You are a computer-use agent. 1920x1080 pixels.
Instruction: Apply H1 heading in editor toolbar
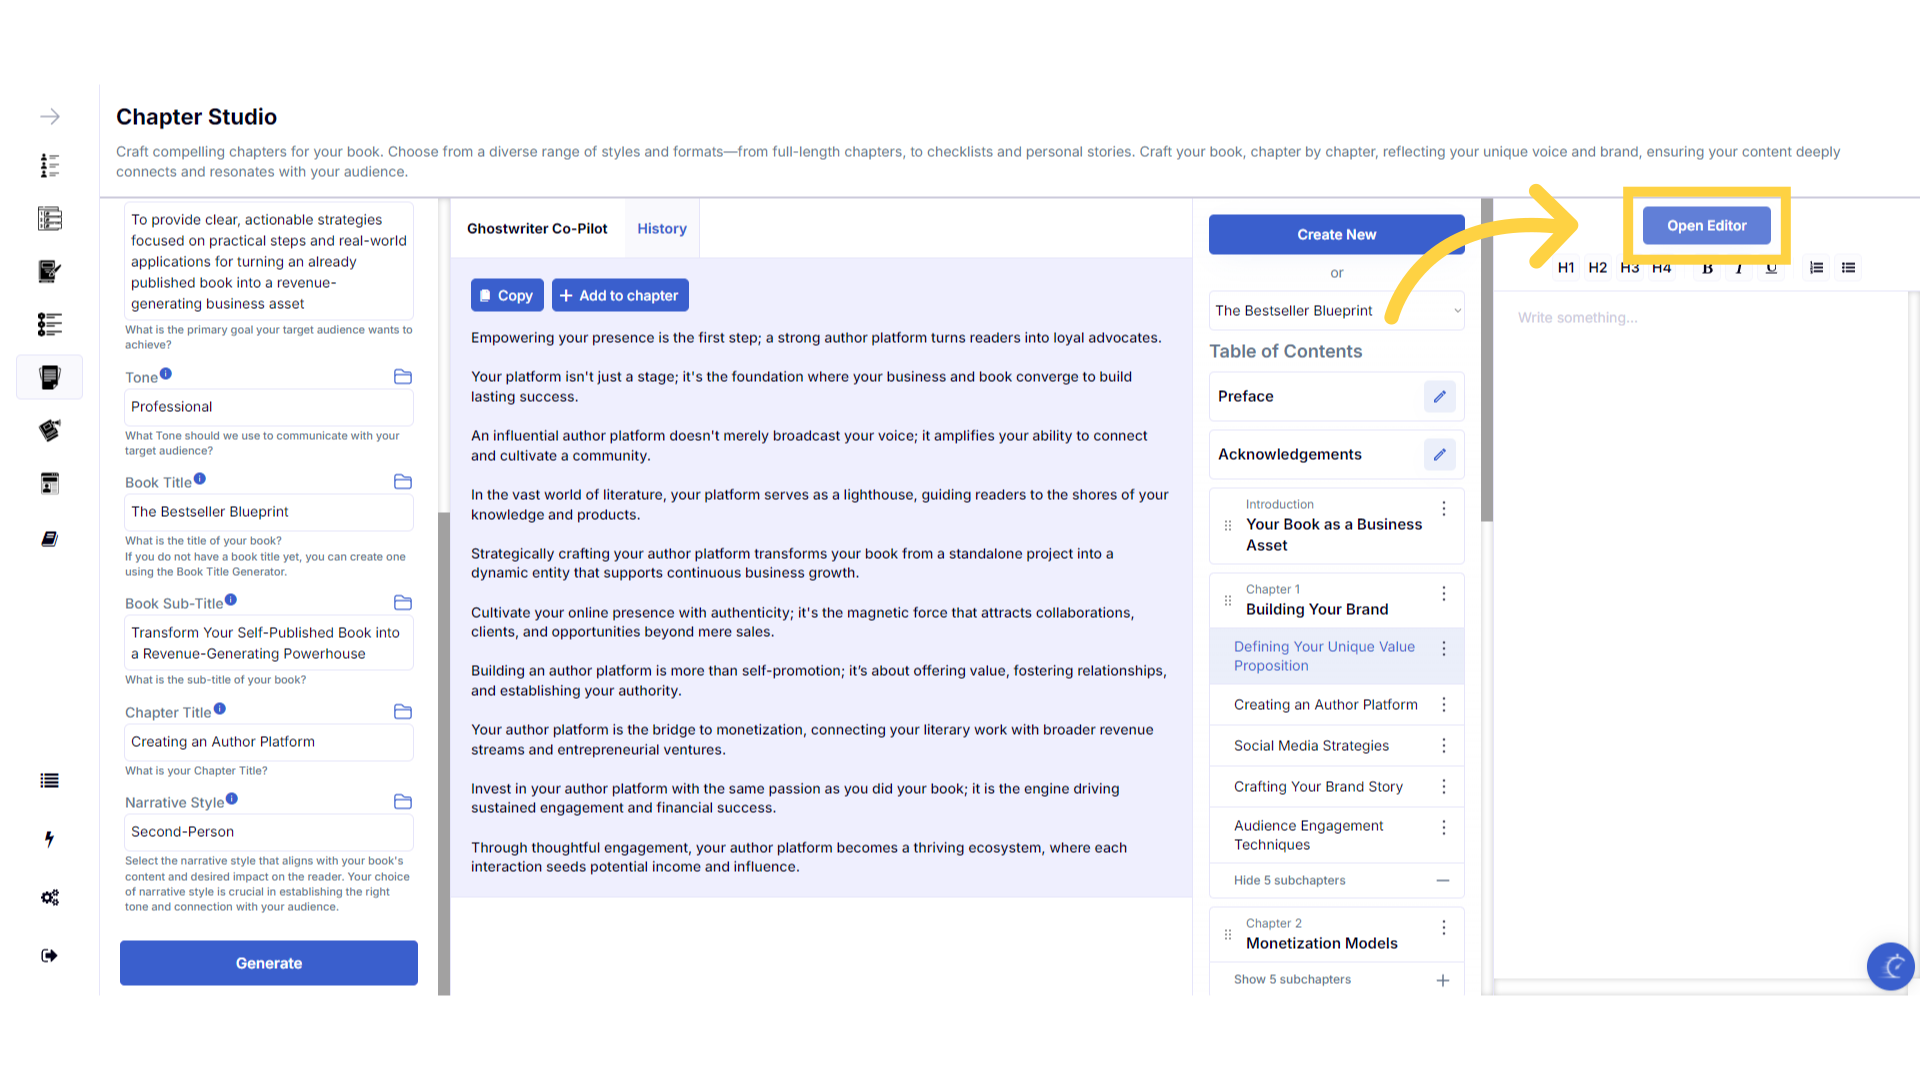point(1566,268)
